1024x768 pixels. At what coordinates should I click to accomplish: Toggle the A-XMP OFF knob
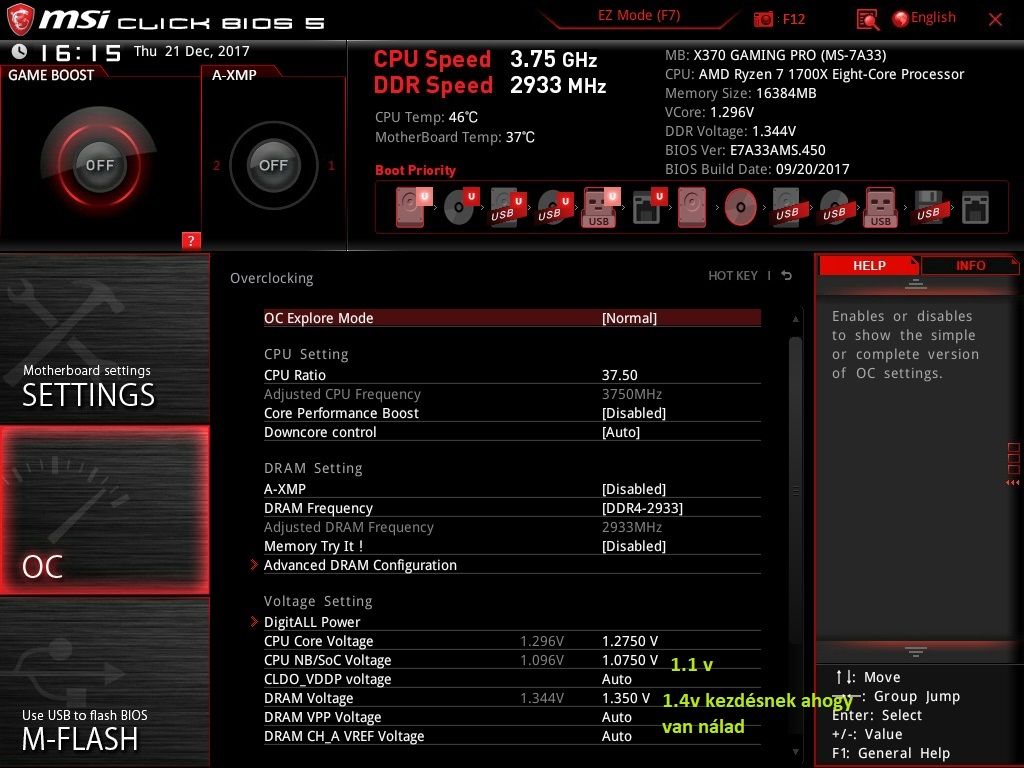pos(273,165)
